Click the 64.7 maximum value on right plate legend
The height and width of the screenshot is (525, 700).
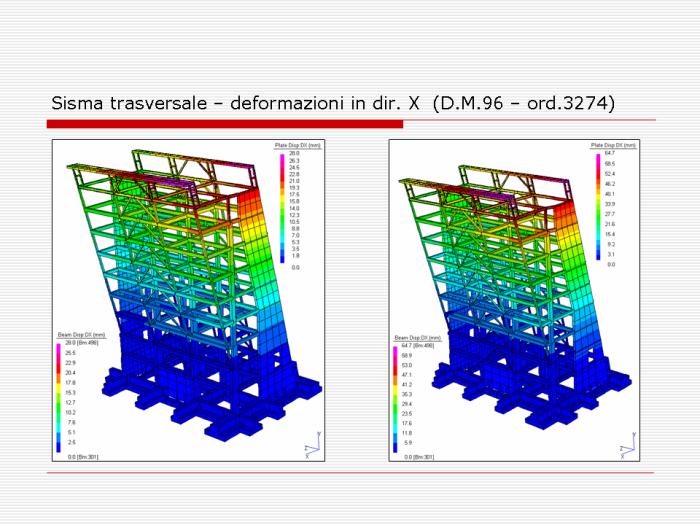click(610, 153)
